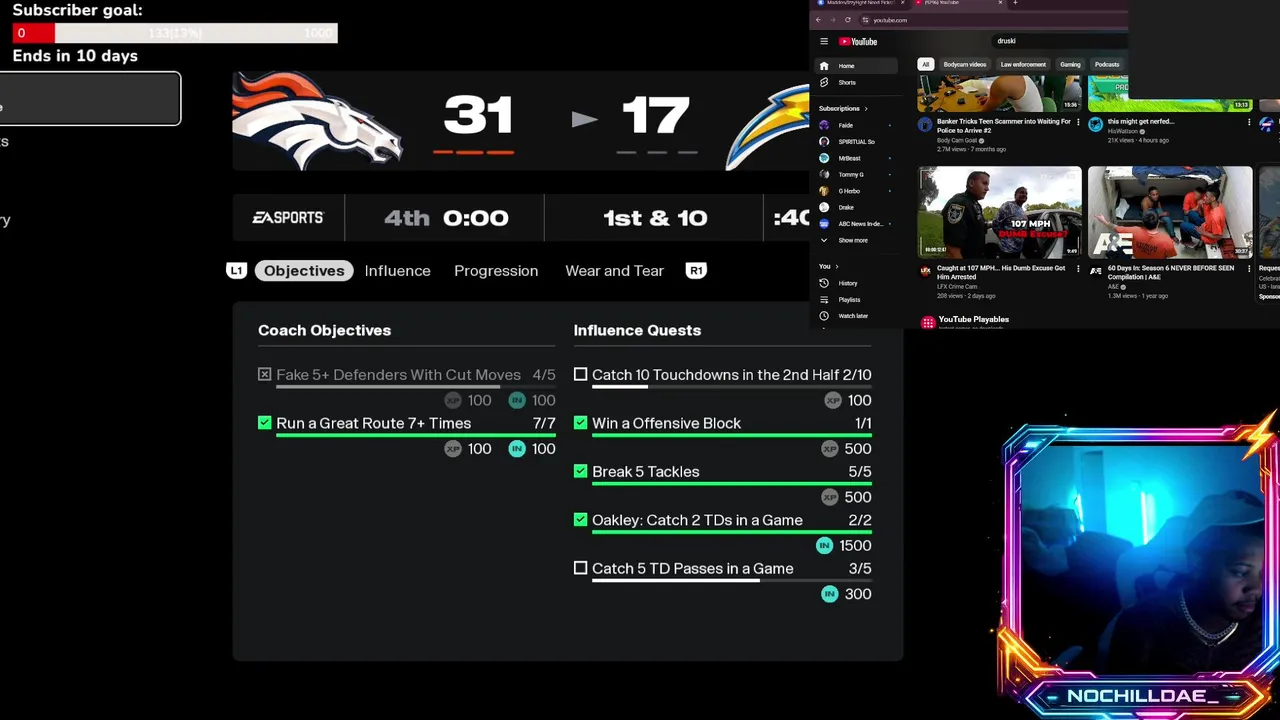
Task: Toggle Win a Offensive Block checkbox
Action: click(580, 423)
